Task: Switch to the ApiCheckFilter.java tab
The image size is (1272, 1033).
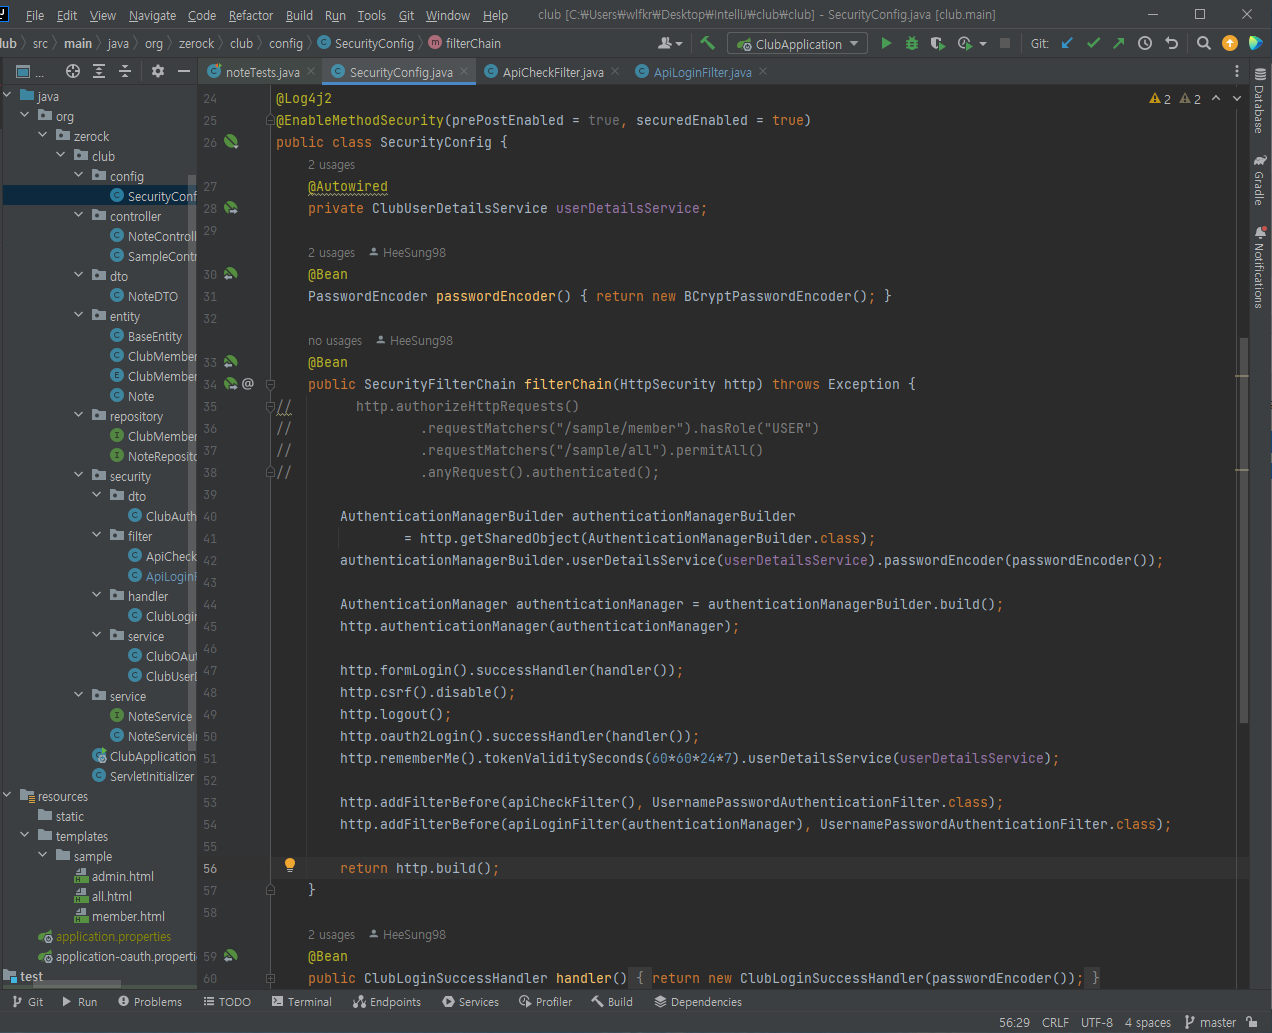Action: pos(553,72)
